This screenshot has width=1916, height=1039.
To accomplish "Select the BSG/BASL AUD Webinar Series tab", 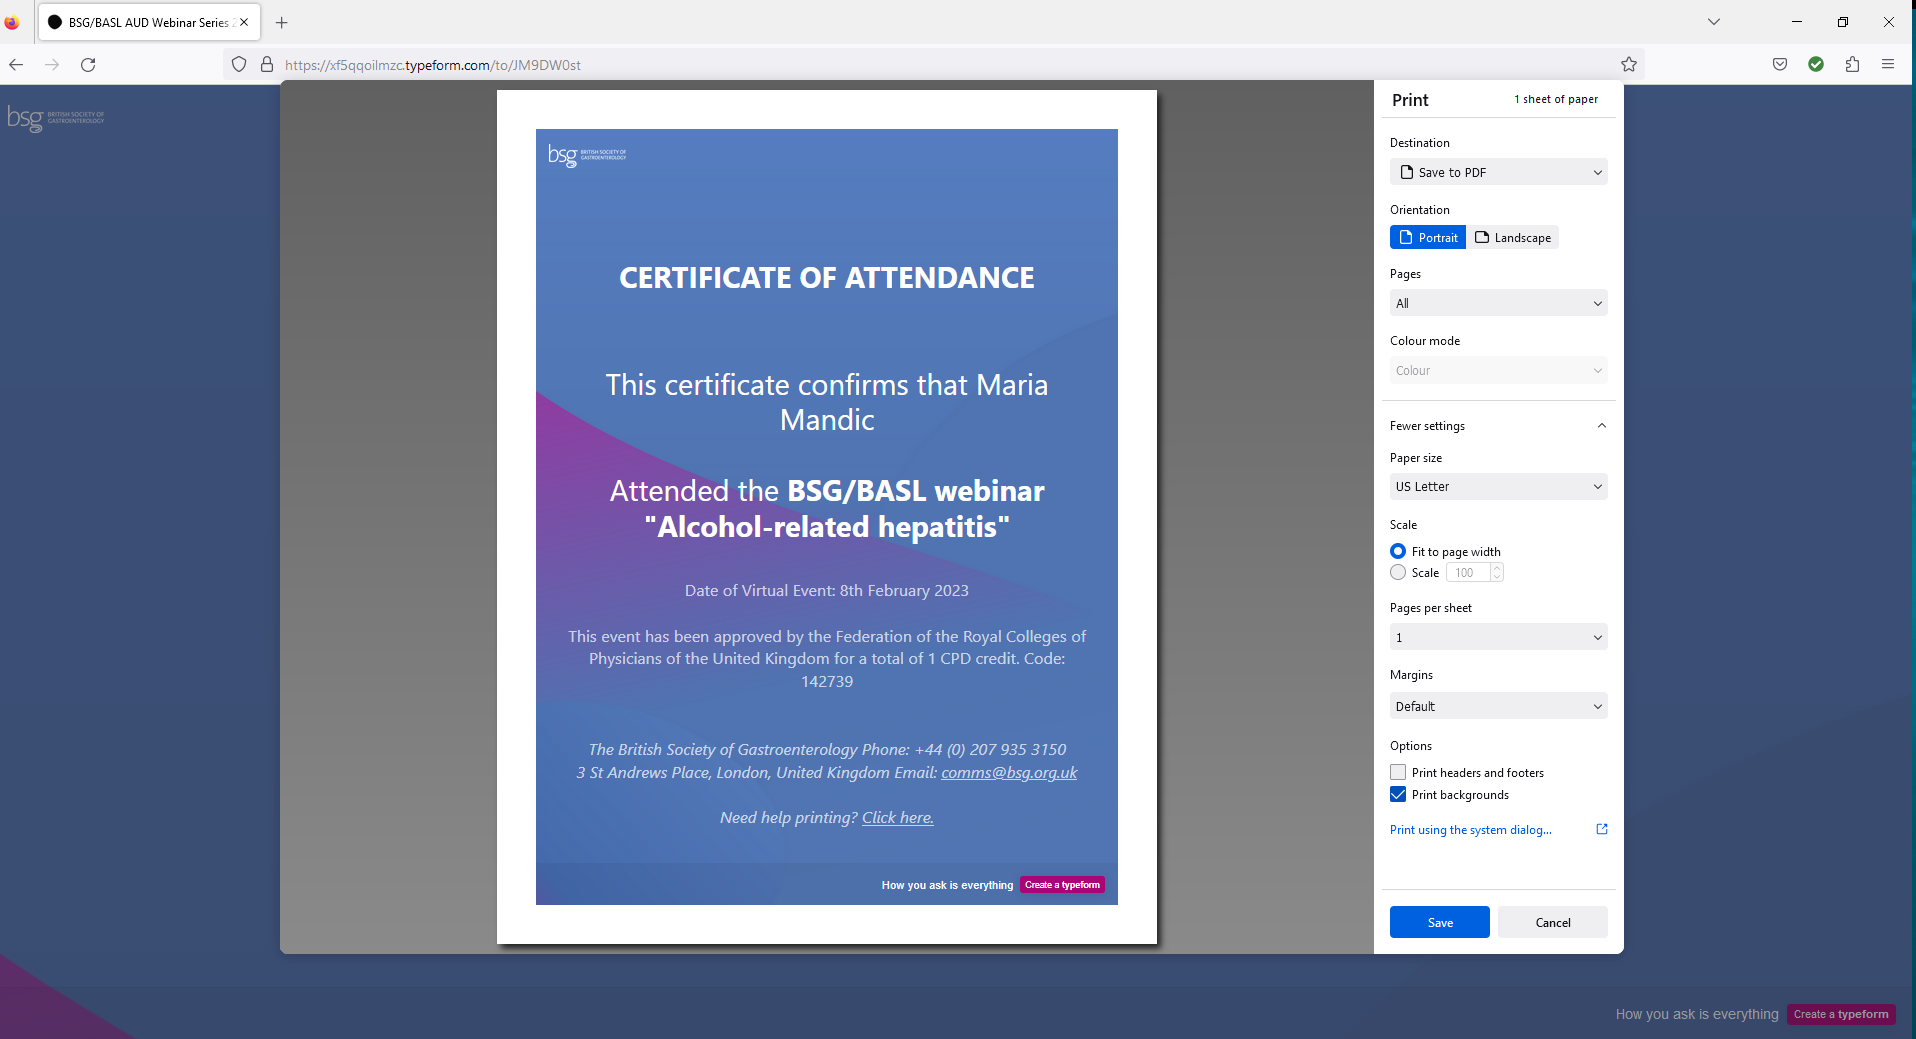I will 149,22.
